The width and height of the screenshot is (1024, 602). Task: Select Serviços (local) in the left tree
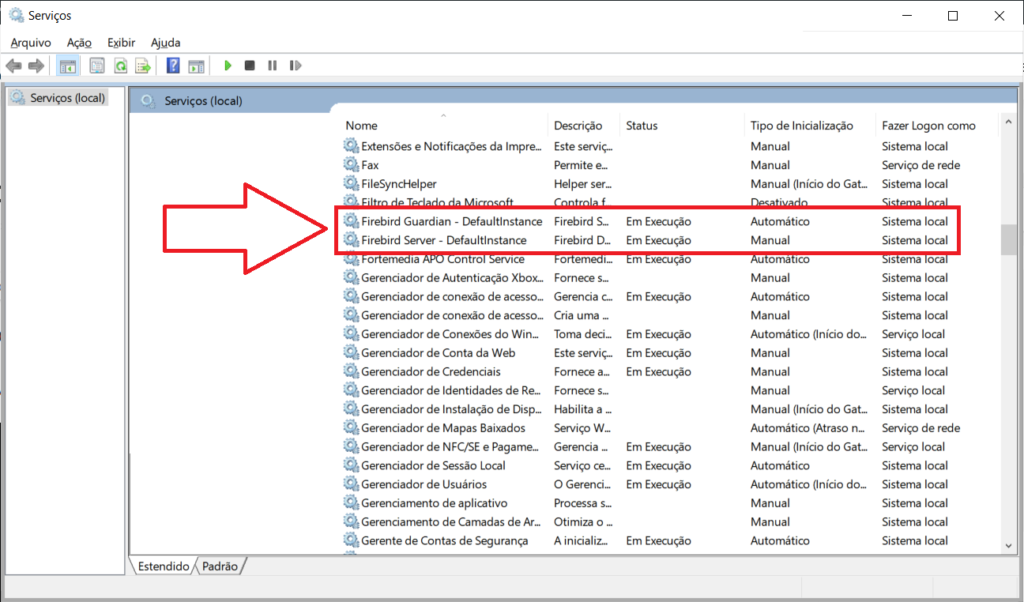pyautogui.click(x=66, y=98)
